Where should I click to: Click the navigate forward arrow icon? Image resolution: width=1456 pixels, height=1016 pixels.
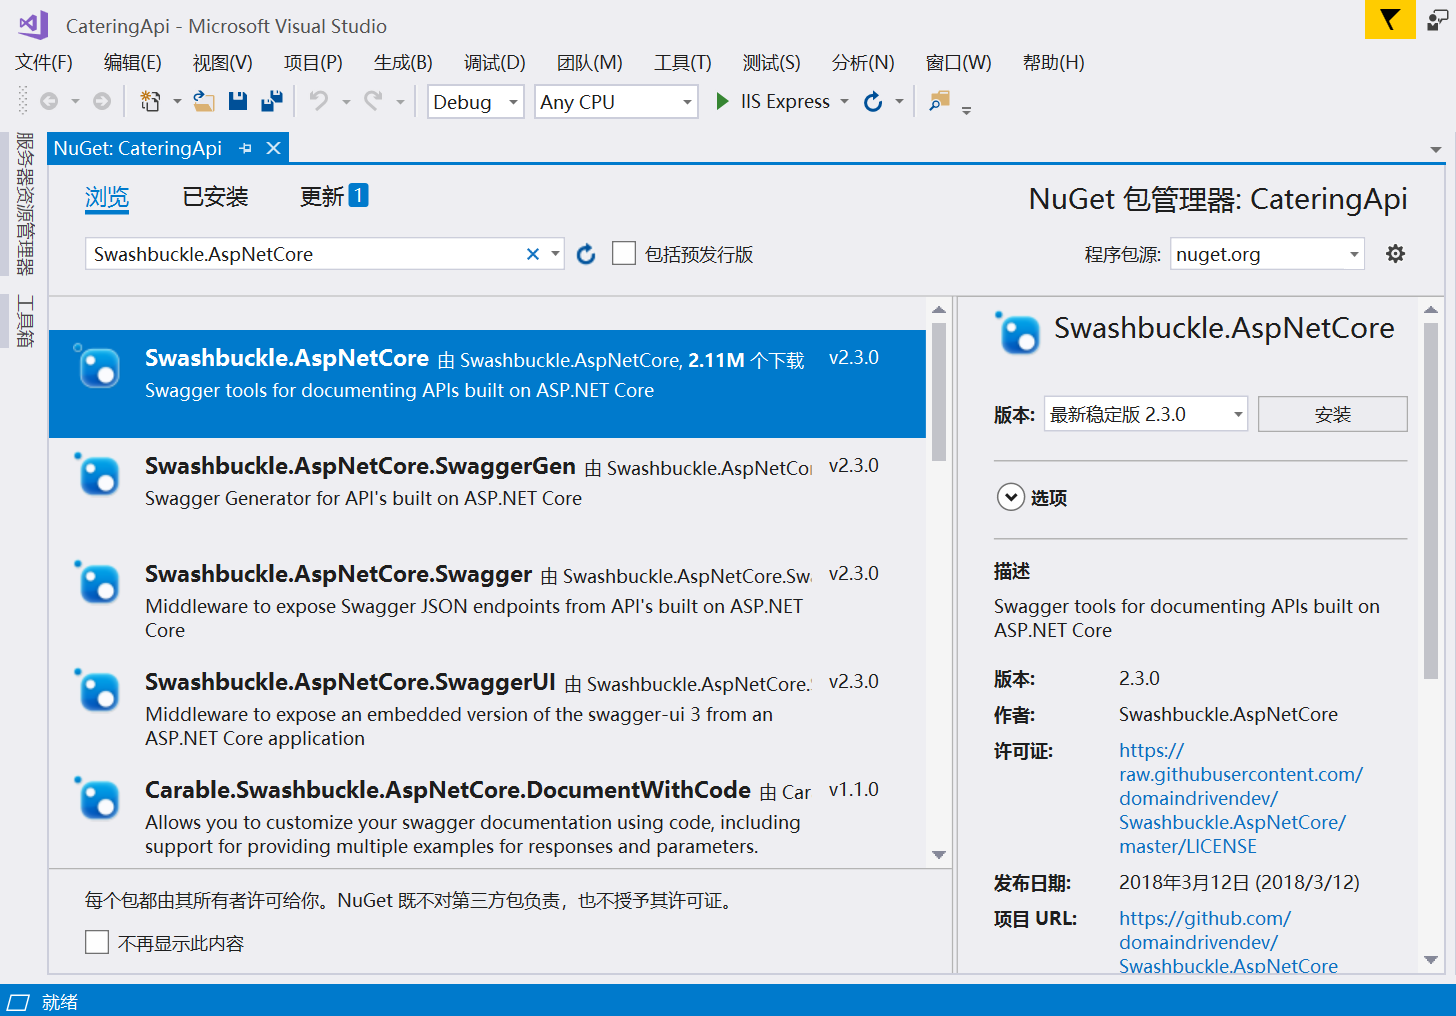point(102,101)
